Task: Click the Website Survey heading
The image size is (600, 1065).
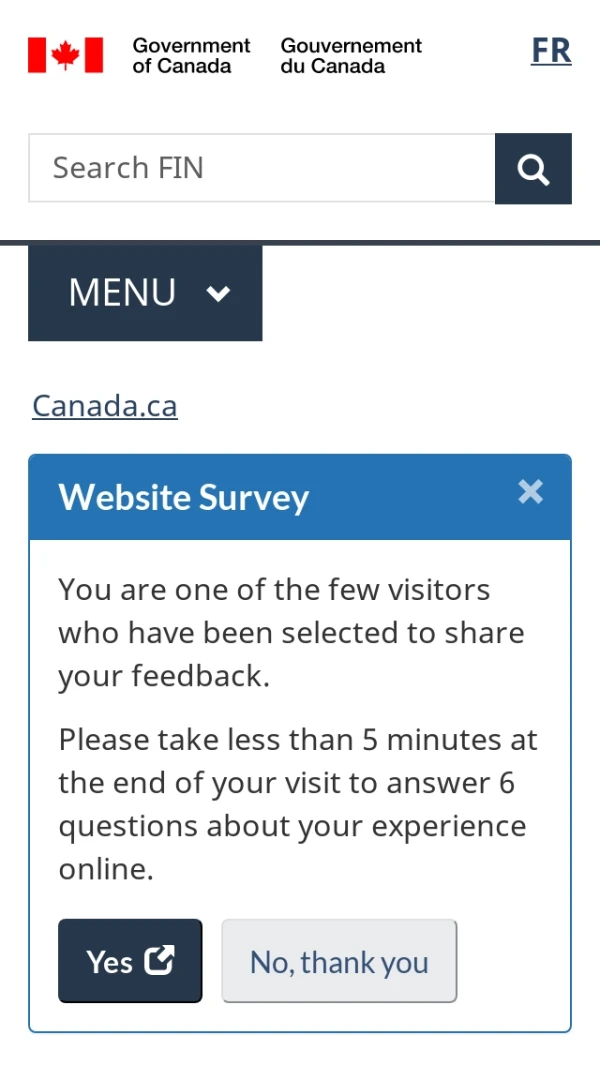Action: point(184,497)
